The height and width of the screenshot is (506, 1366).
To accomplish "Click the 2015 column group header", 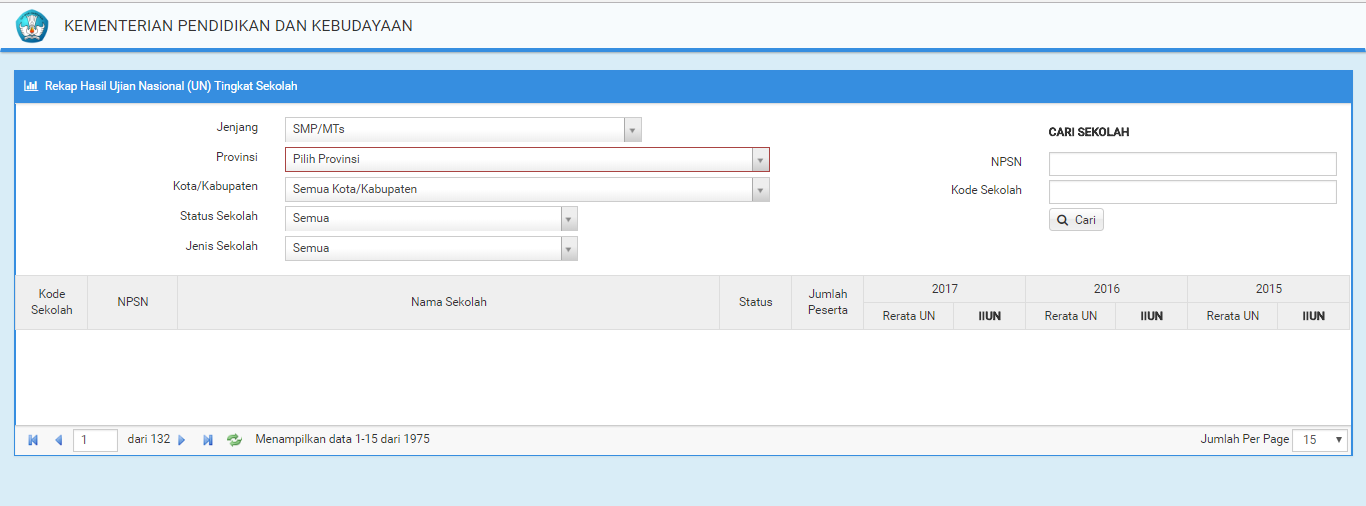I will (x=1269, y=289).
